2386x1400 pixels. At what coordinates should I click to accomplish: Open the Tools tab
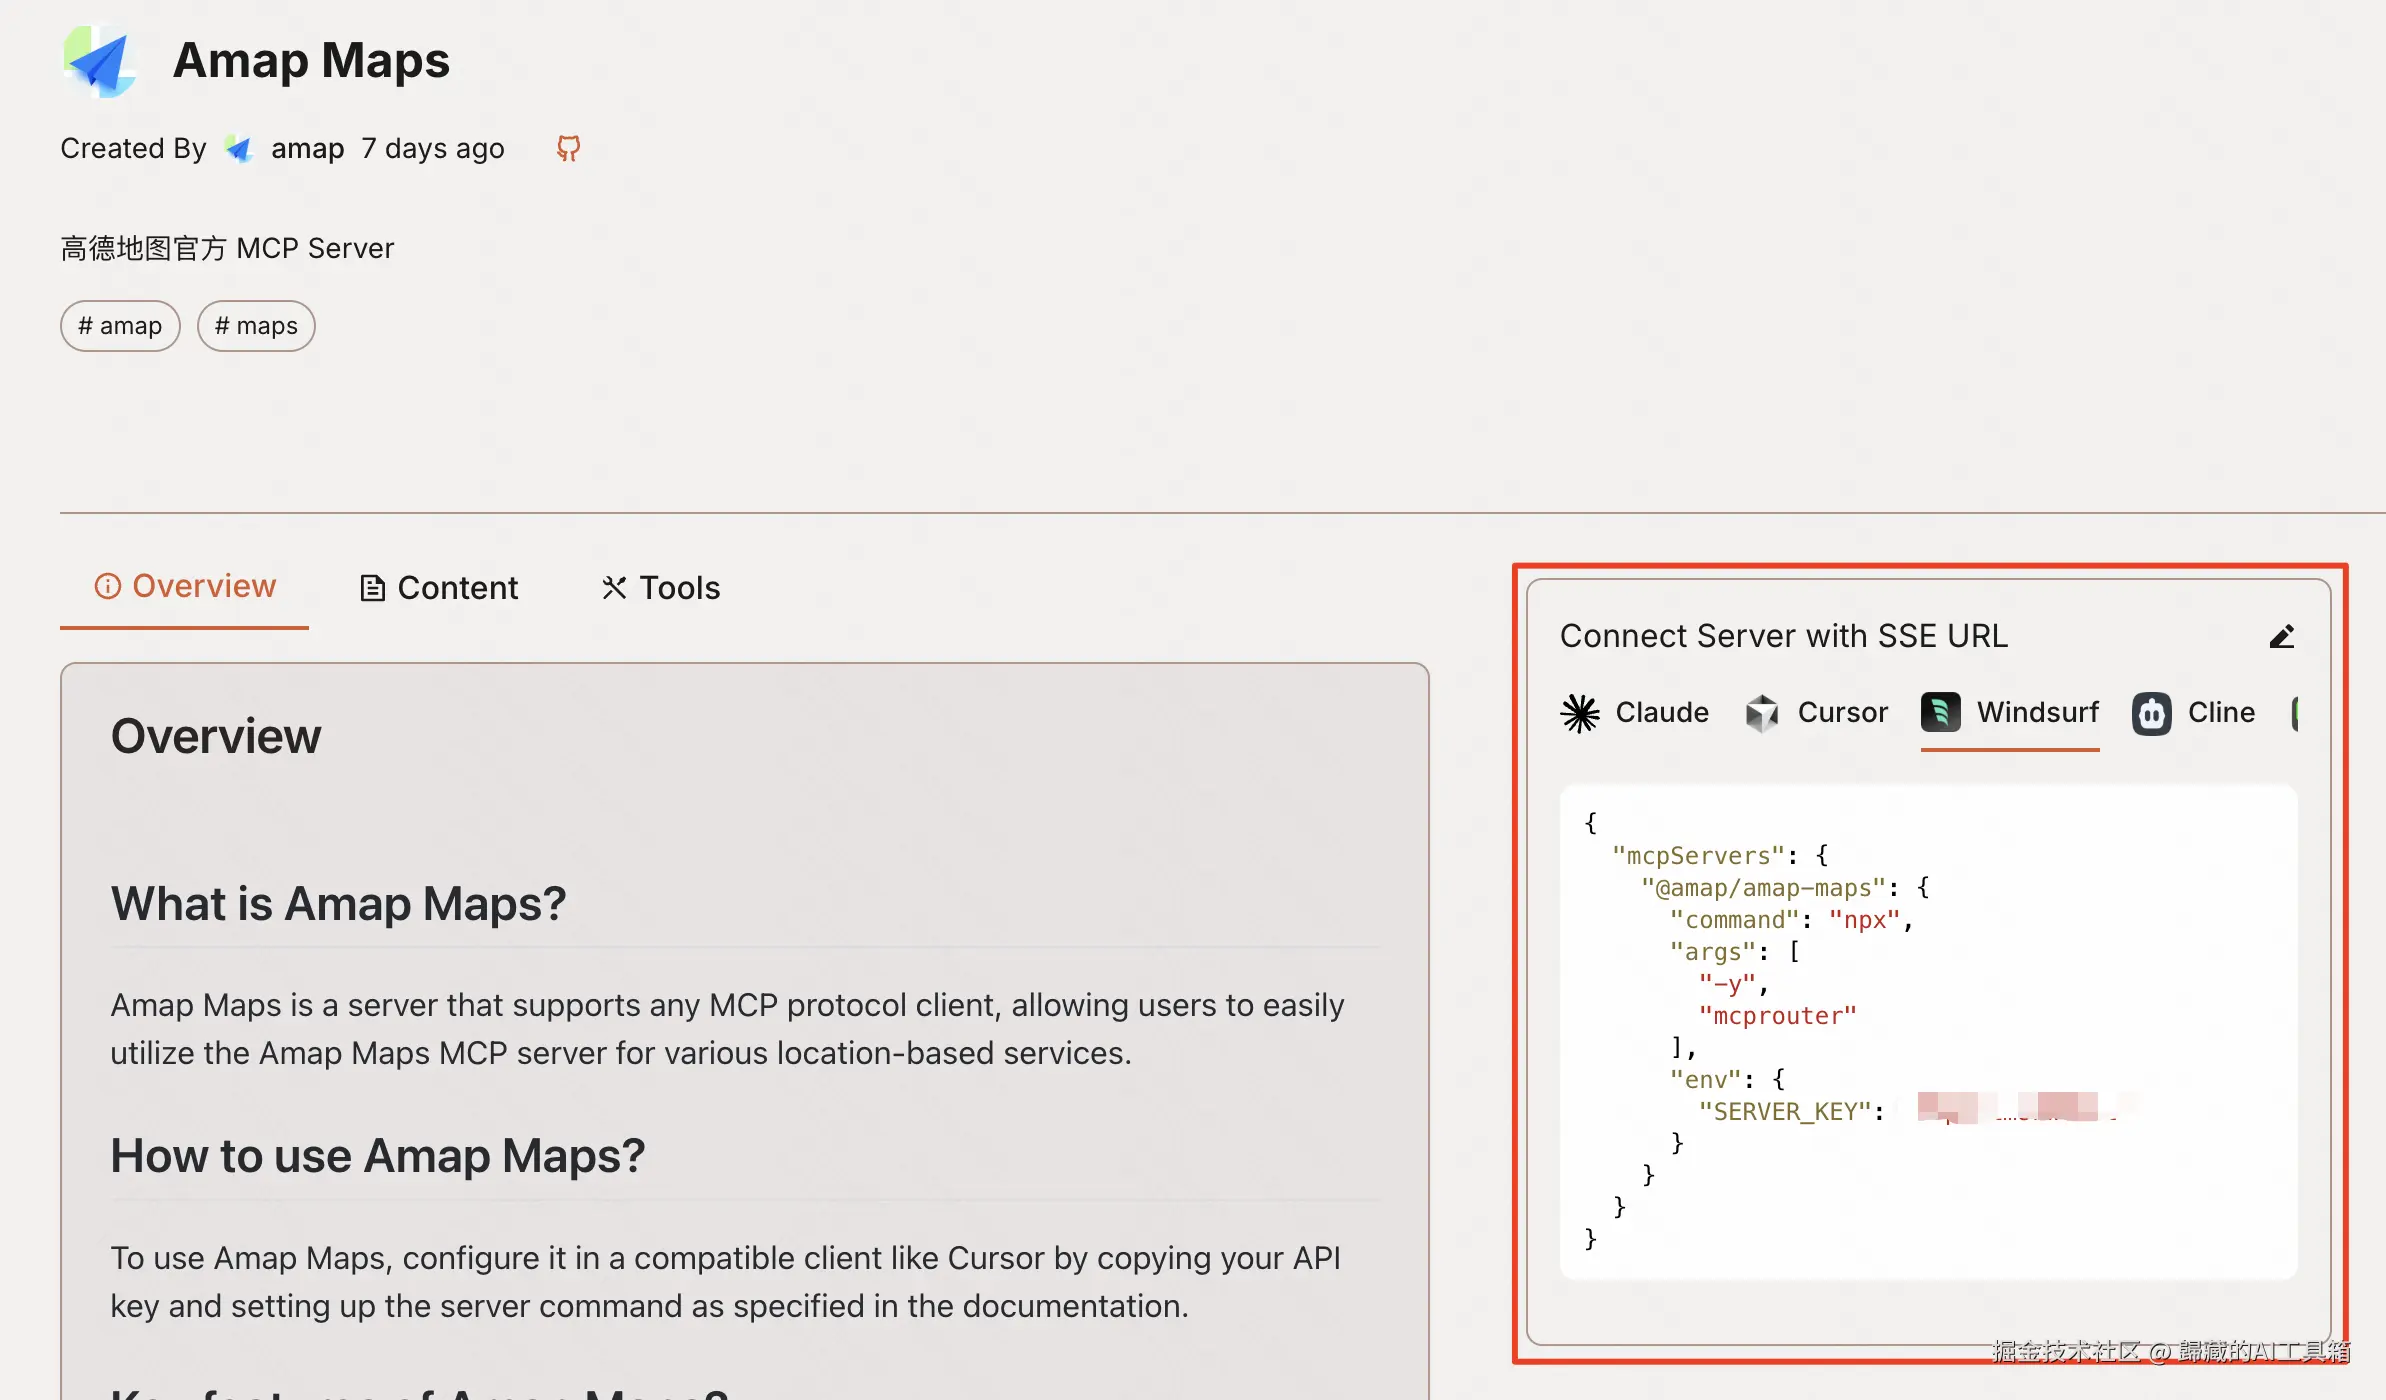coord(660,588)
